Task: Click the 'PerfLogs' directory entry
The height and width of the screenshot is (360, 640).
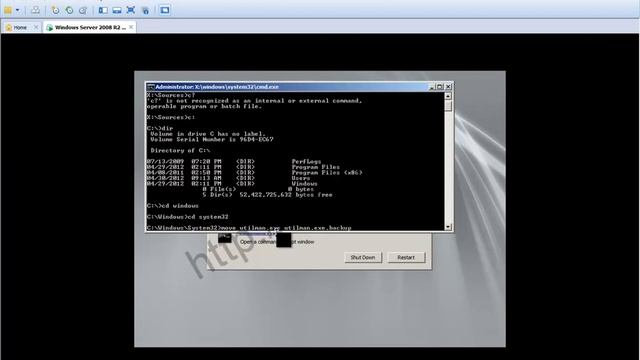Action: (306, 162)
